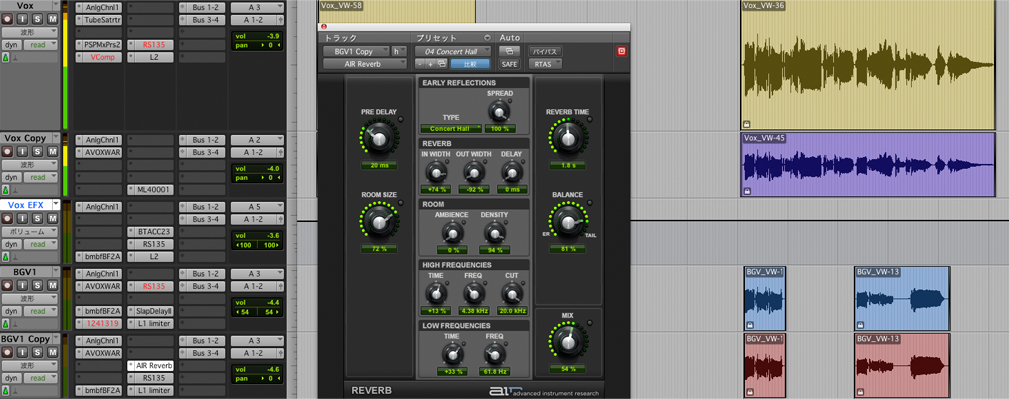
Task: Click the red target button in plugin header
Action: point(622,51)
